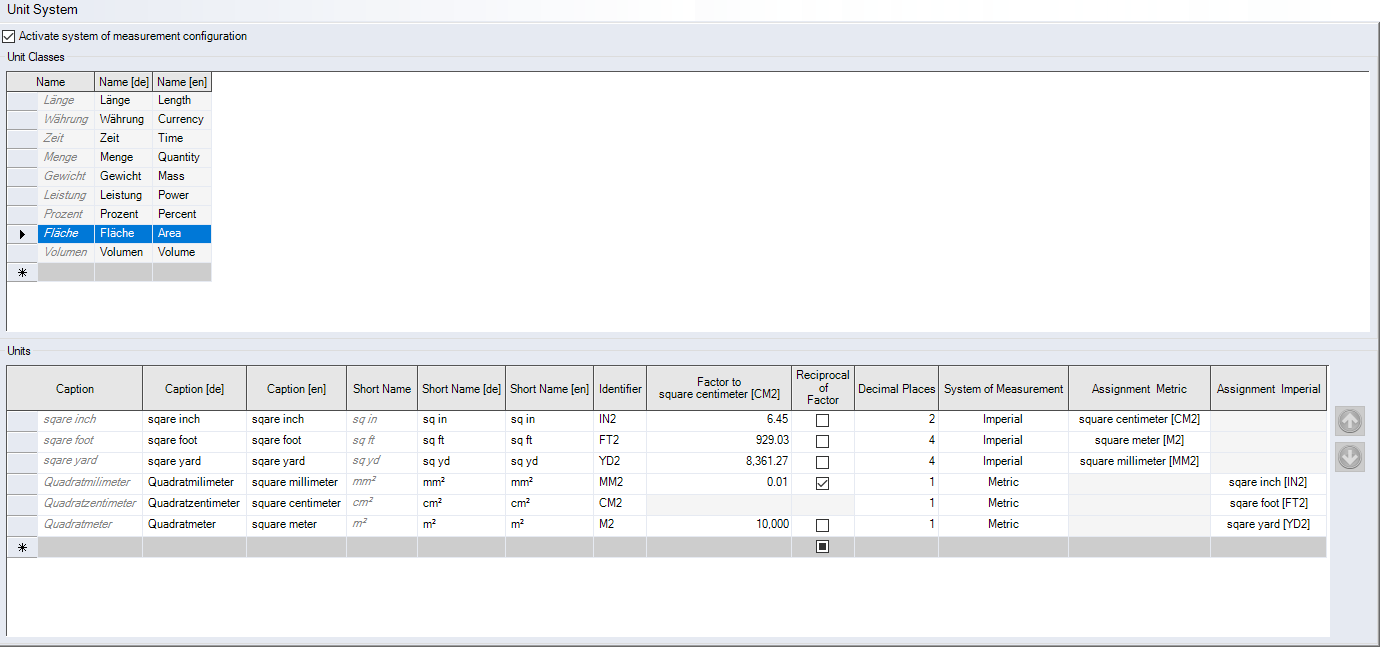Open System of Measurement cell for sqare foot

1002,440
